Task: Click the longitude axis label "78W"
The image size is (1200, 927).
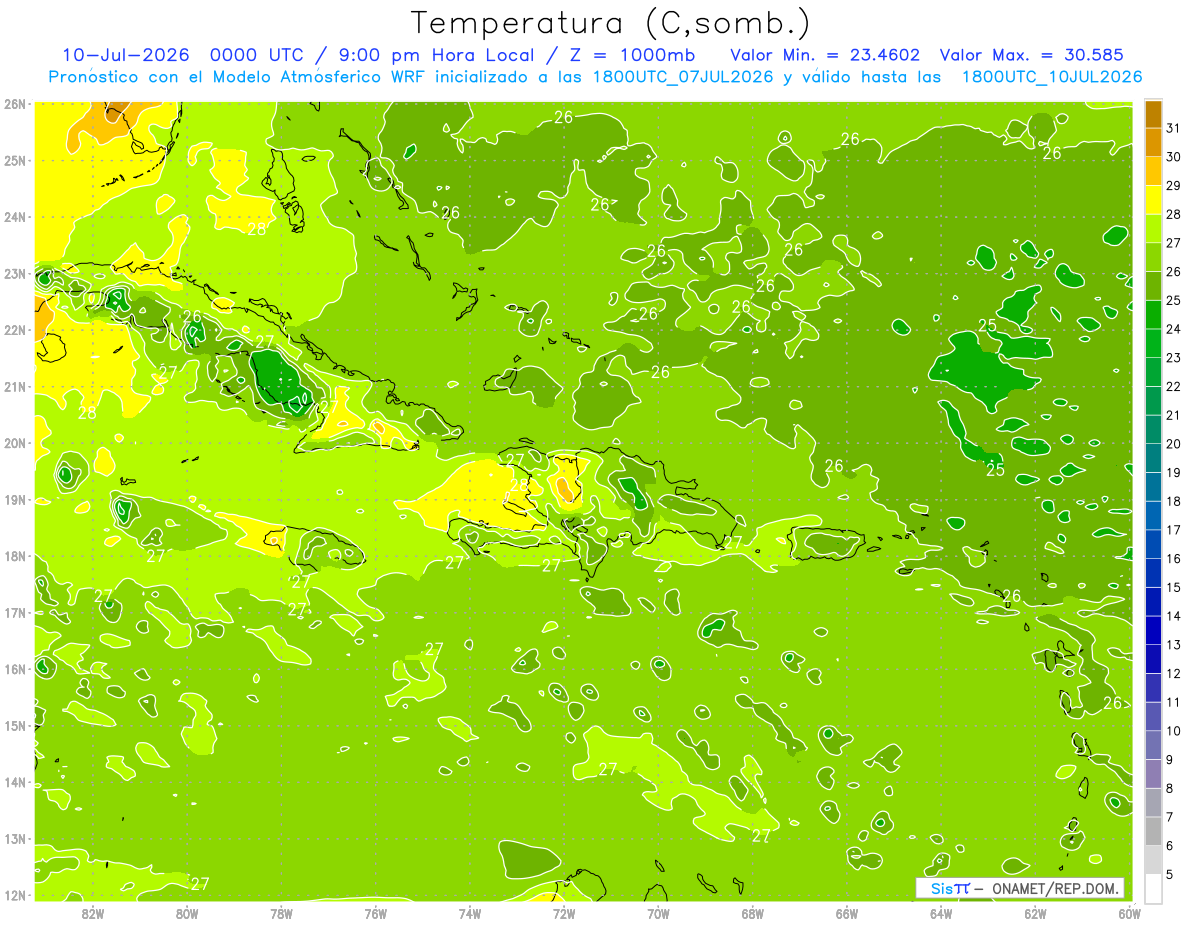Action: tap(281, 914)
